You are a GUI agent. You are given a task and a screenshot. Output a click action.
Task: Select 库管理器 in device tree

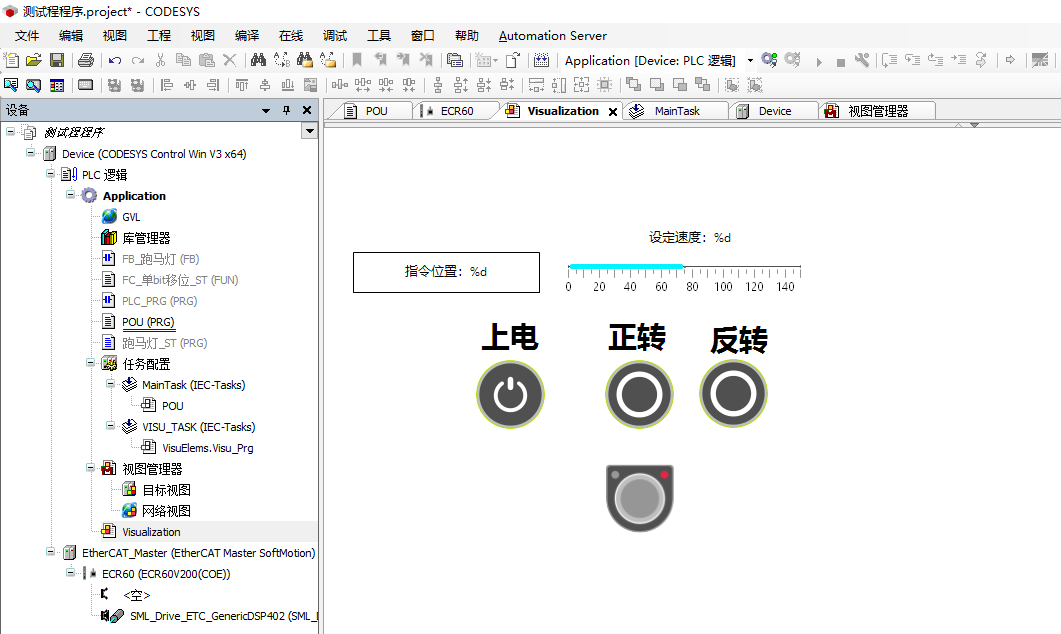tap(146, 237)
